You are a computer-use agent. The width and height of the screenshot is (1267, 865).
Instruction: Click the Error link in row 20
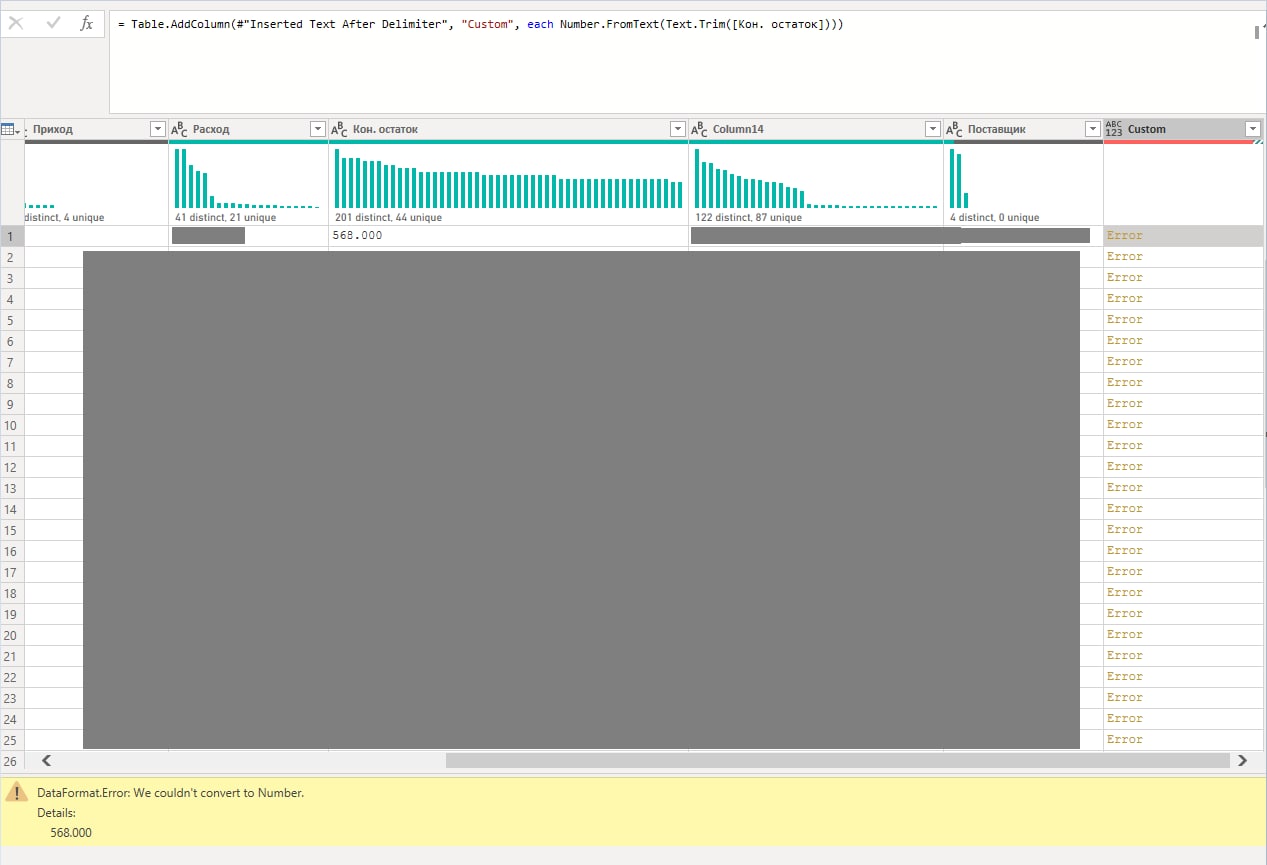(x=1124, y=635)
